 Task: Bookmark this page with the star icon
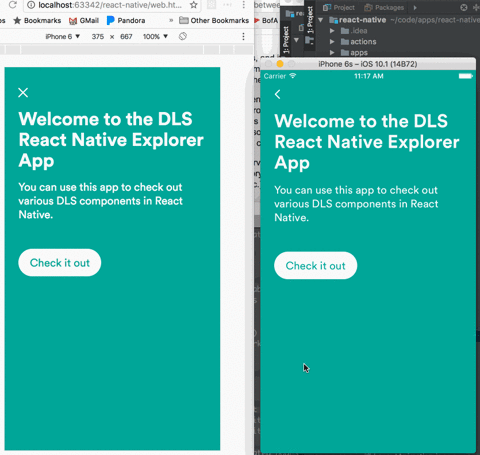point(193,5)
